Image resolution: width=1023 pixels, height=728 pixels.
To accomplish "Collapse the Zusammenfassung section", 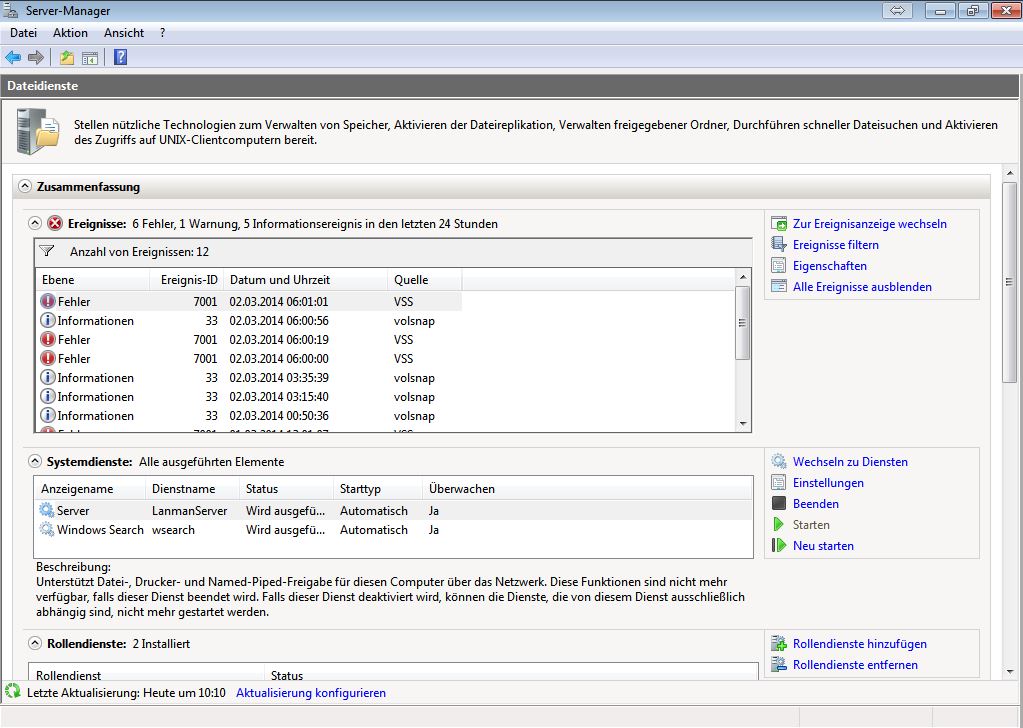I will (x=25, y=187).
